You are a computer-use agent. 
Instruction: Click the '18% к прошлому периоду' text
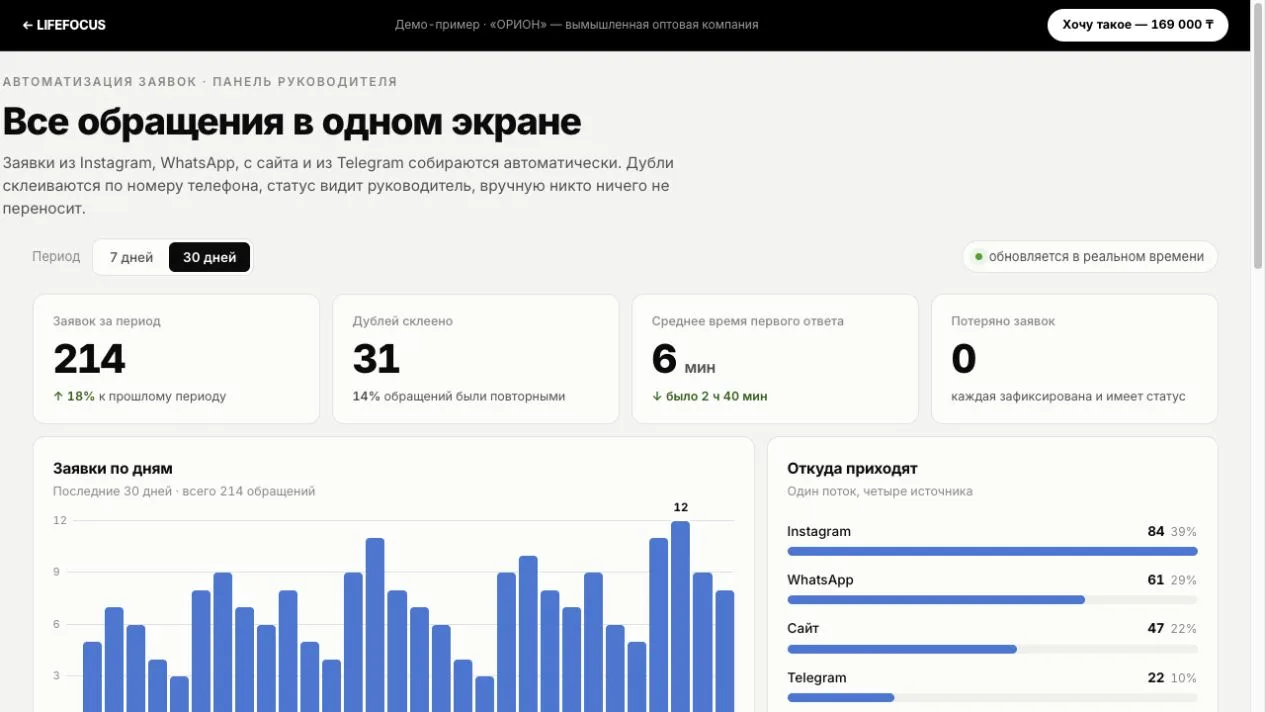click(139, 397)
